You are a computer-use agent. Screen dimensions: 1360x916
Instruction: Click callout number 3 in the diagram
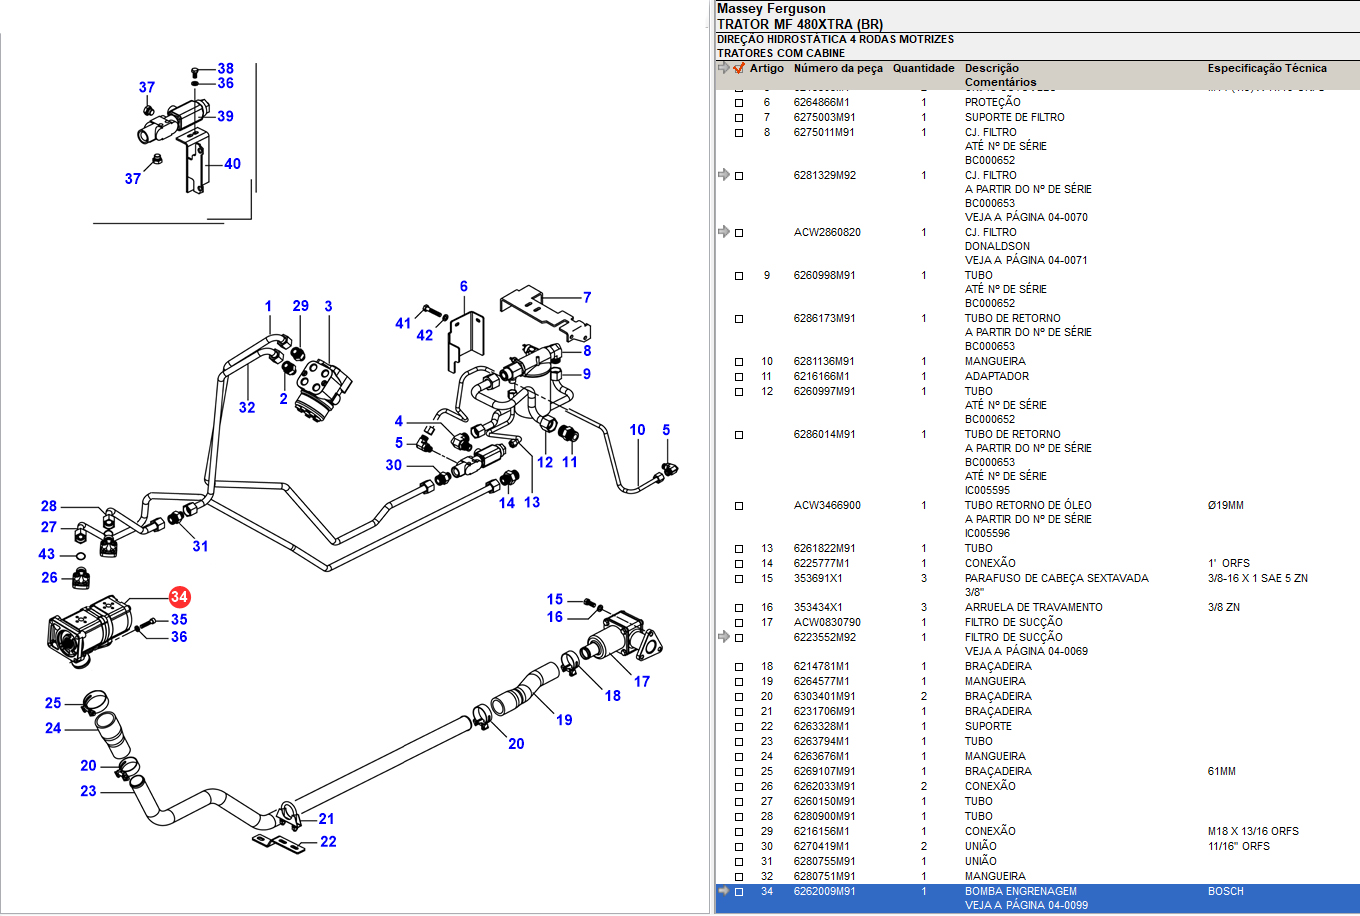(328, 306)
